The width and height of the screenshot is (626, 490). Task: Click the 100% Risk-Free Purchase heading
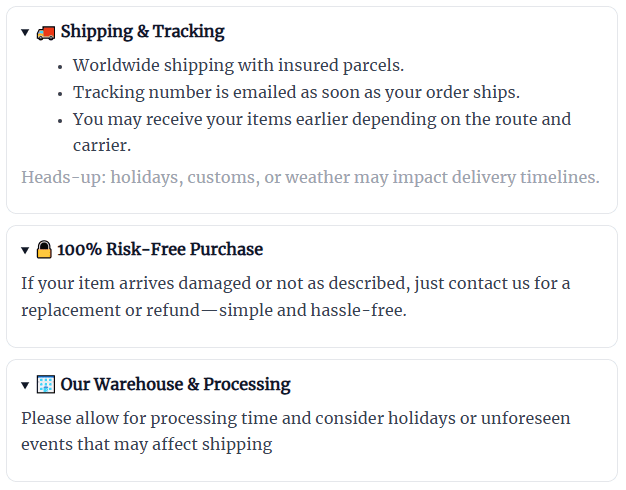coord(160,250)
